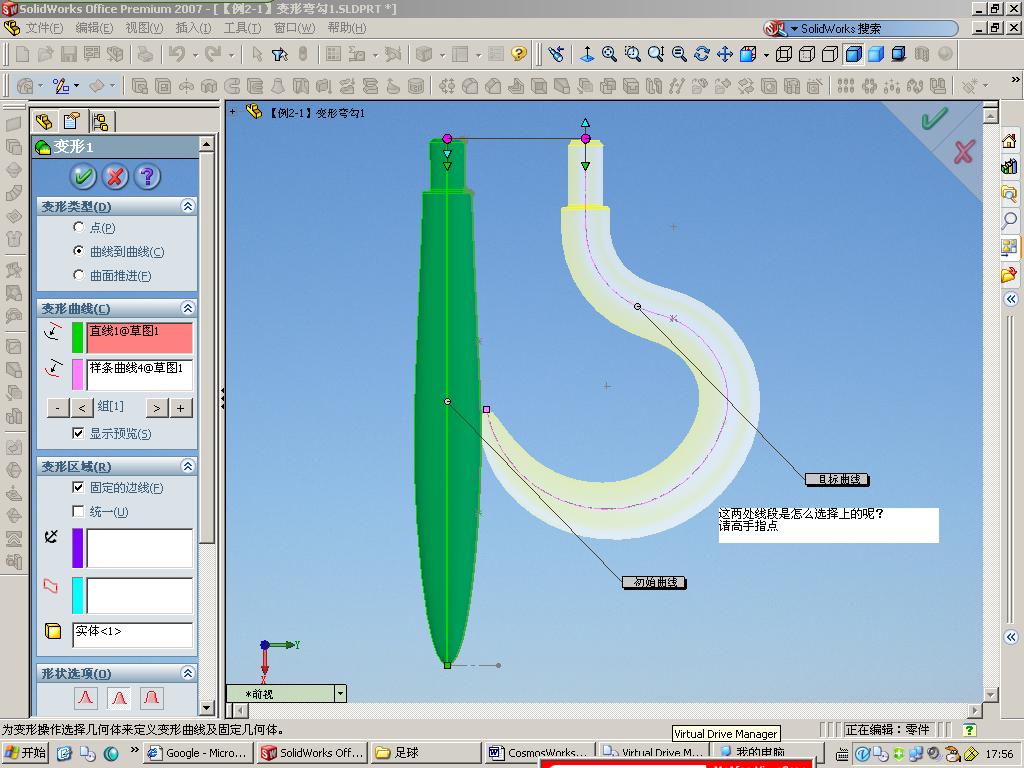The height and width of the screenshot is (768, 1024).
Task: Collapse the 形状选项(O) section
Action: coord(187,673)
